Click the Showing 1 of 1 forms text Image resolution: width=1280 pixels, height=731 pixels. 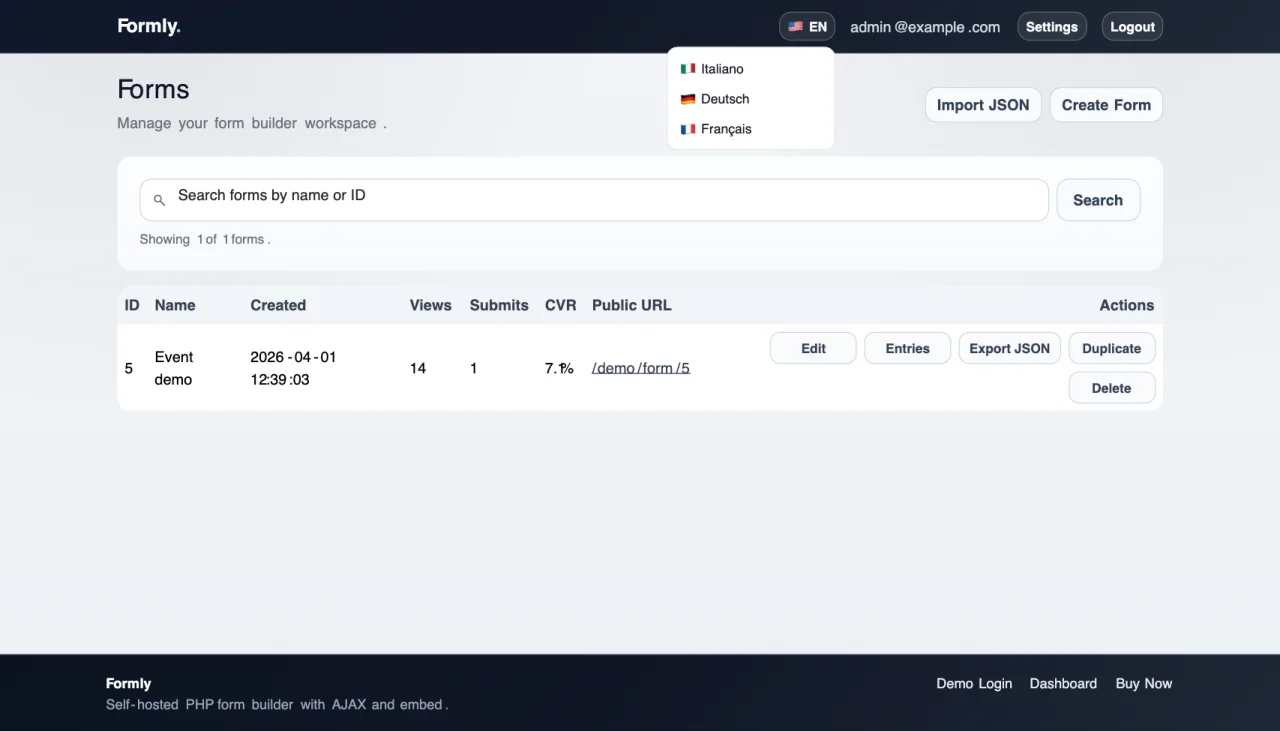(205, 239)
